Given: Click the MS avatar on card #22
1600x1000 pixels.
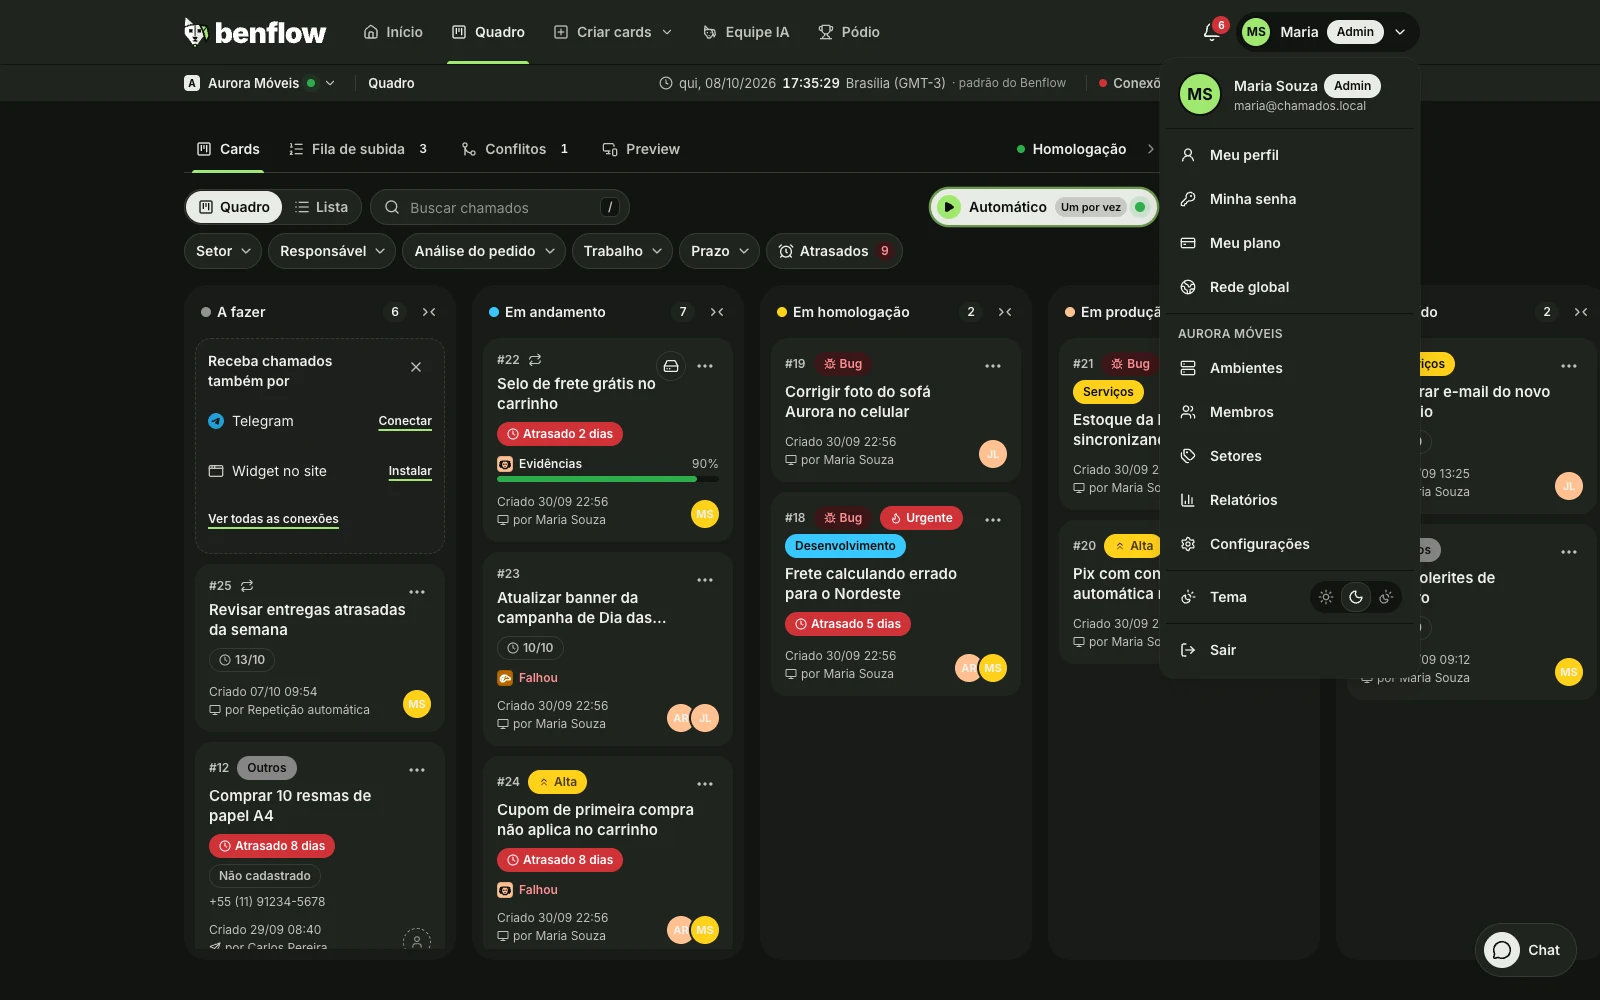Looking at the screenshot, I should point(705,514).
